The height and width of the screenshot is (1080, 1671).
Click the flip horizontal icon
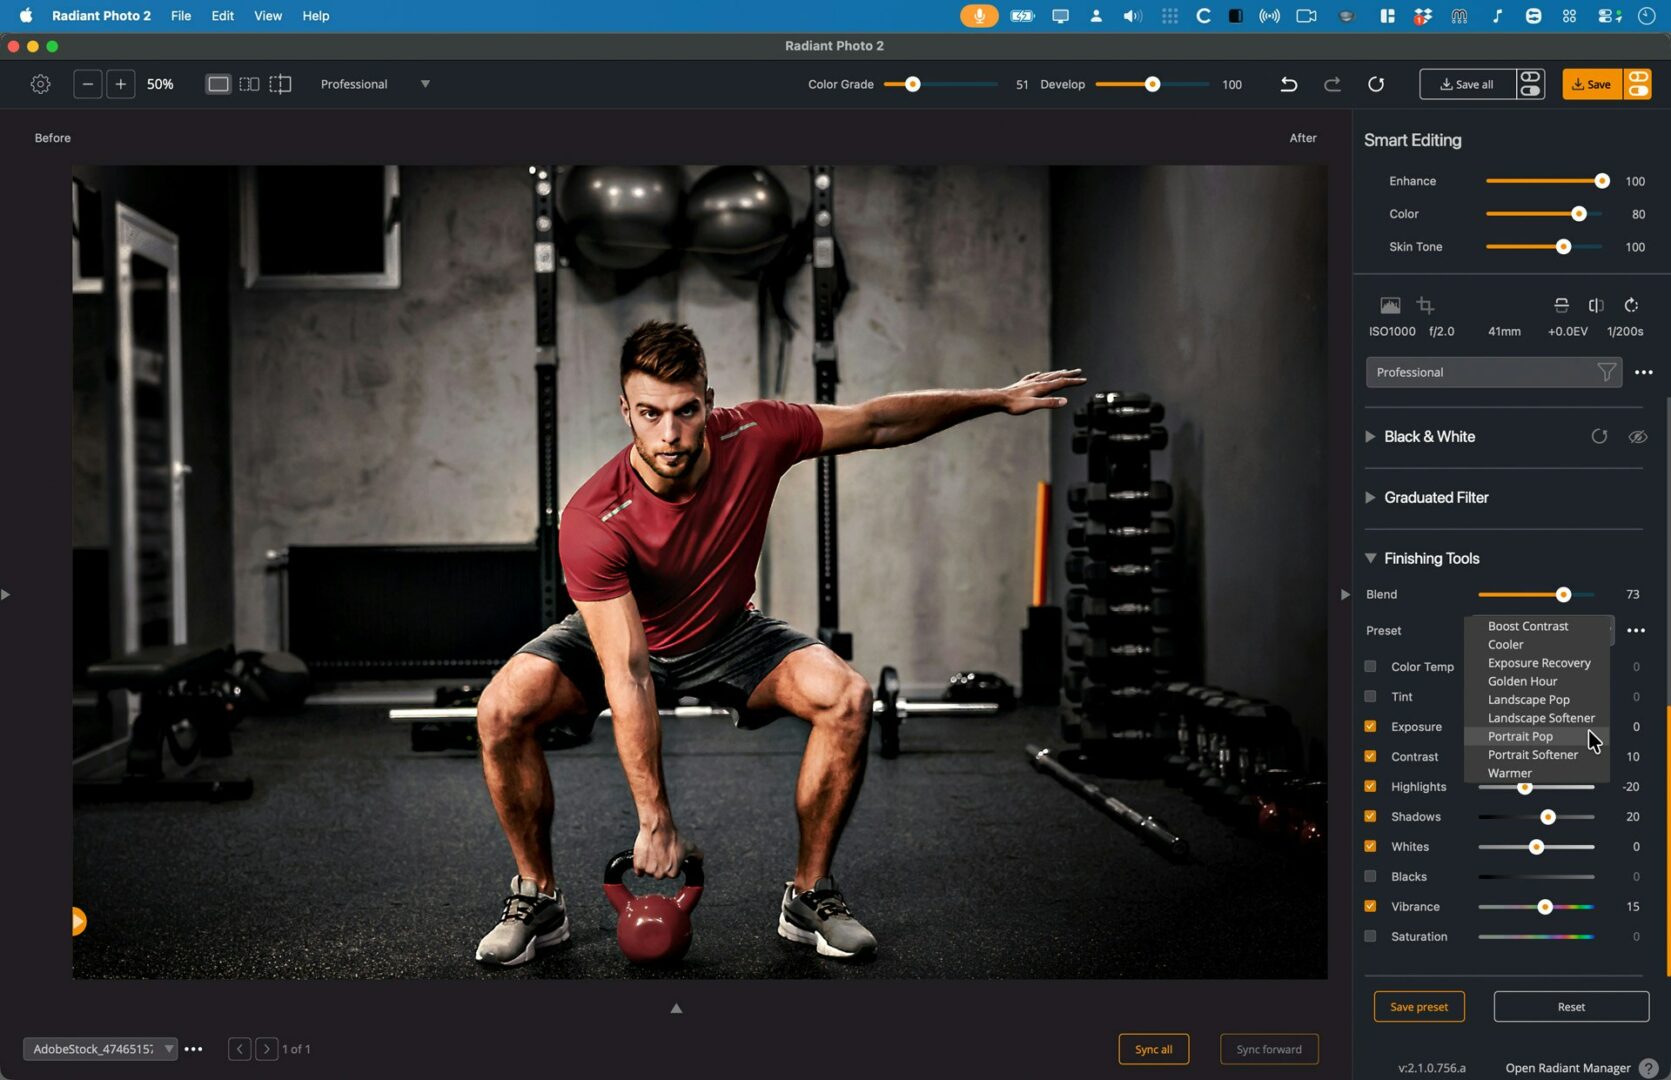coord(1596,305)
